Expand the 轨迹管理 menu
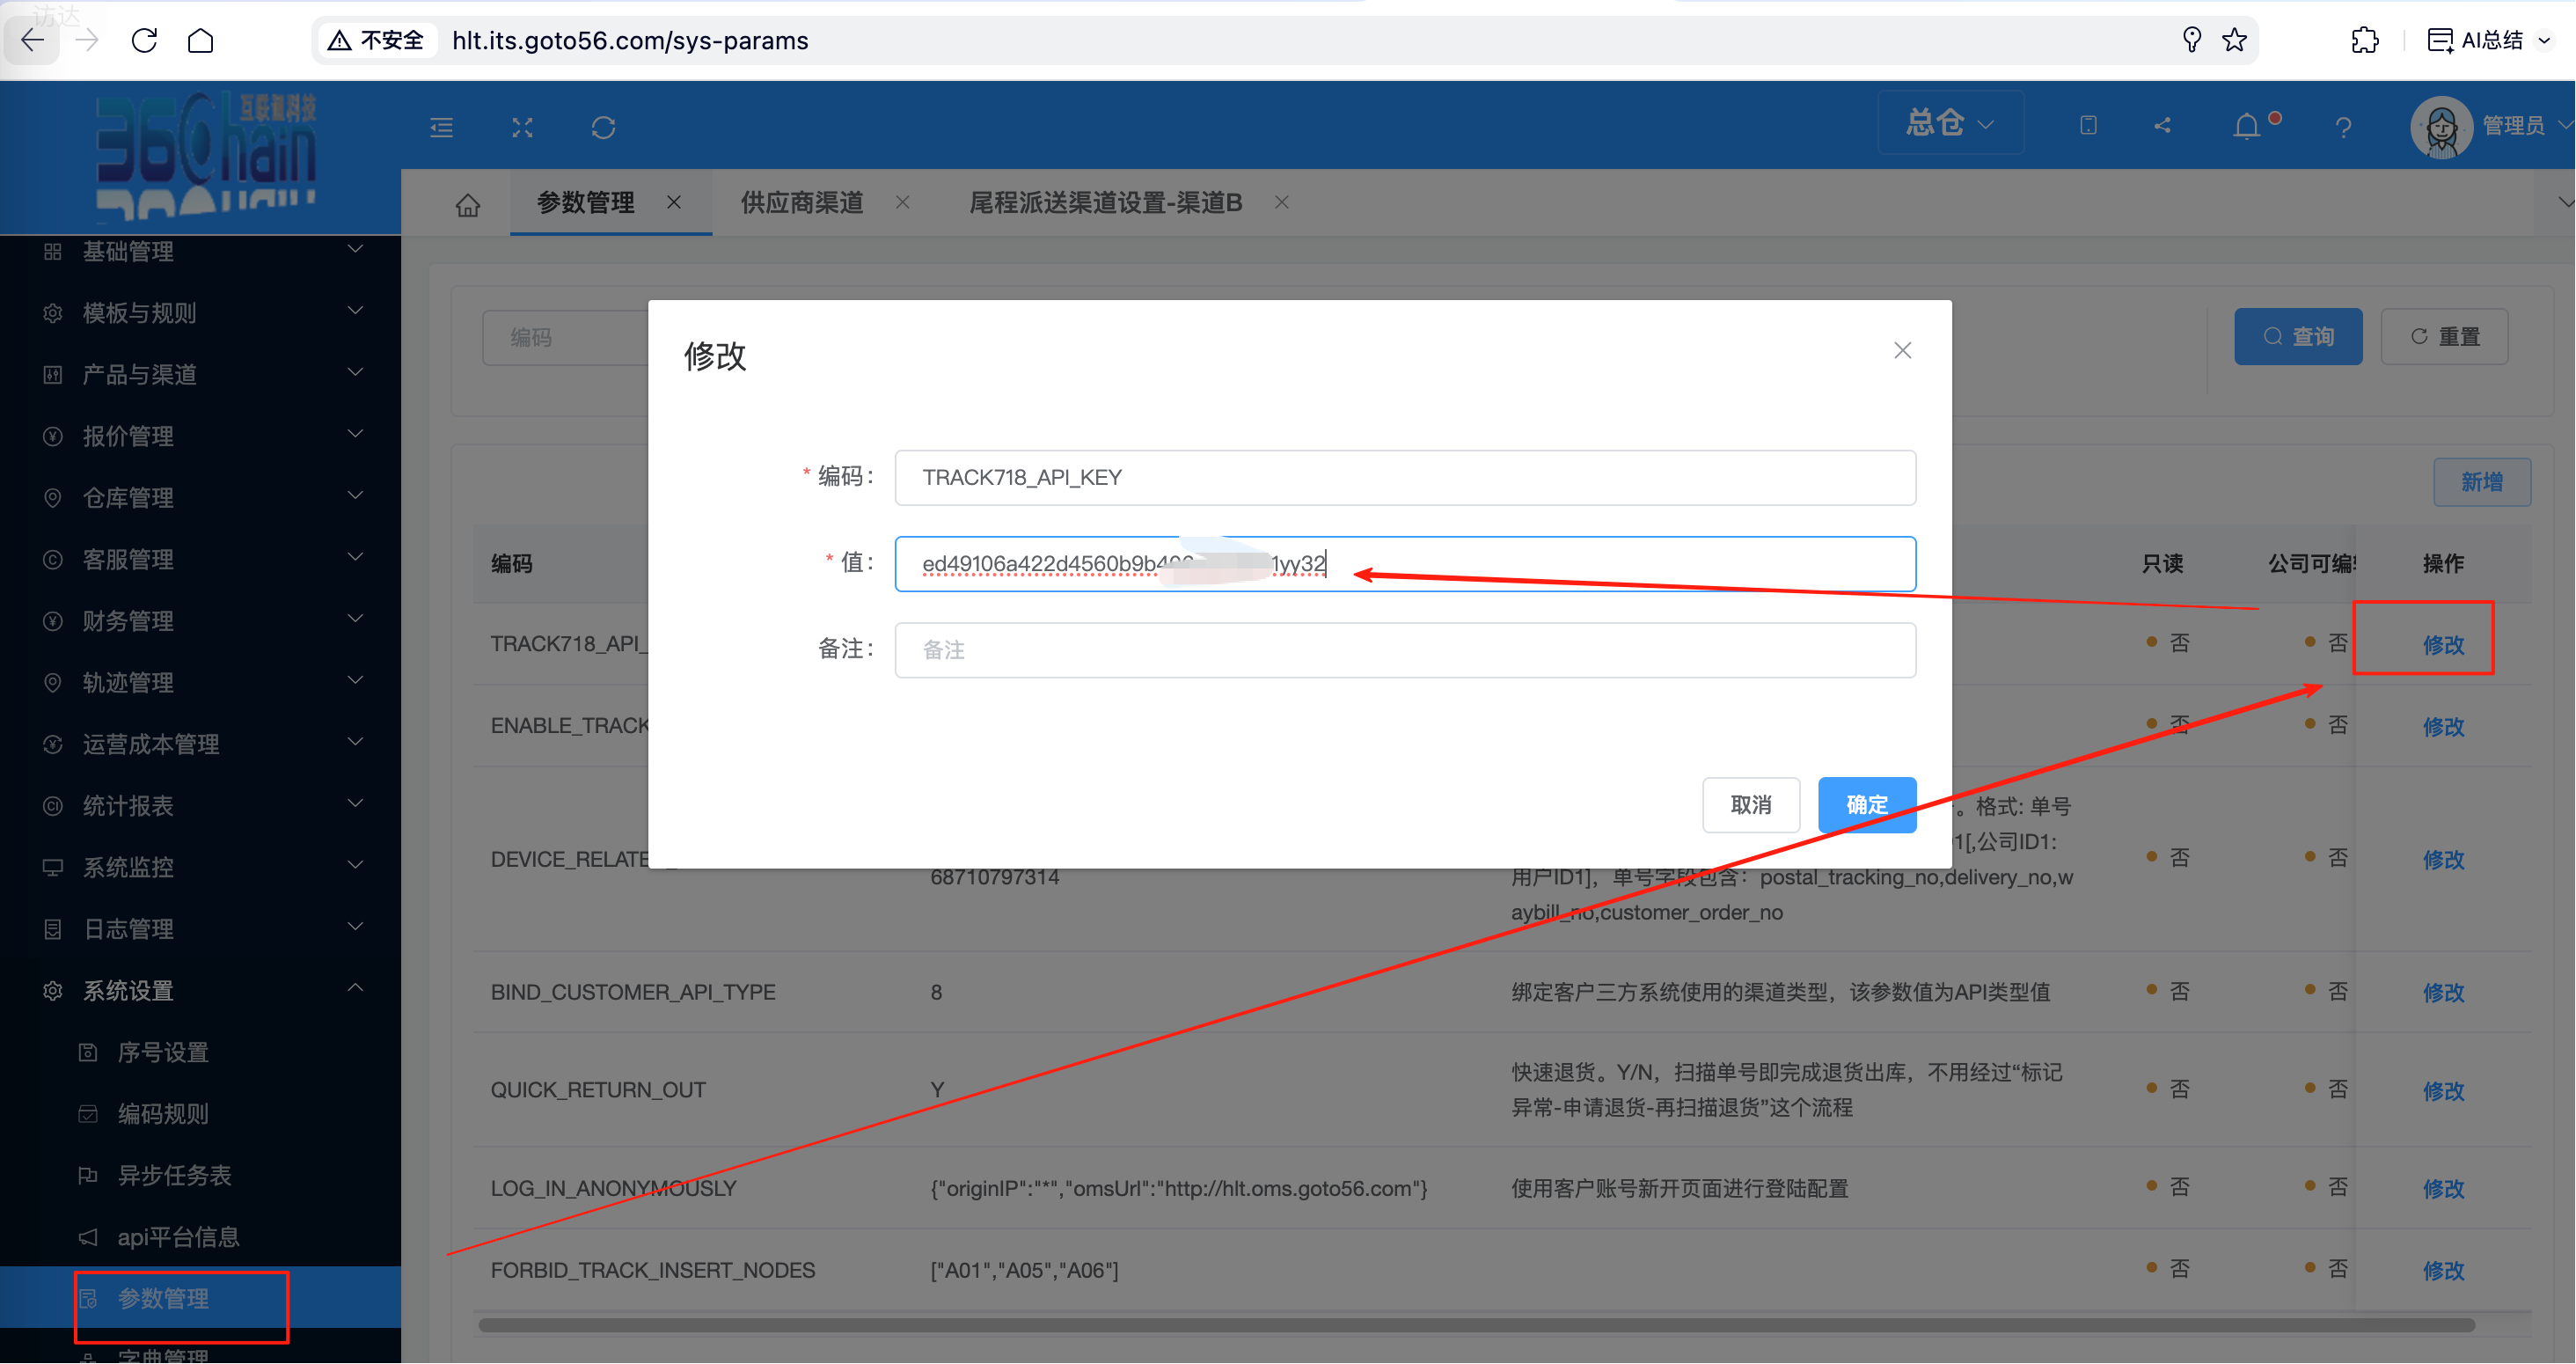2576x1364 pixels. coord(200,682)
